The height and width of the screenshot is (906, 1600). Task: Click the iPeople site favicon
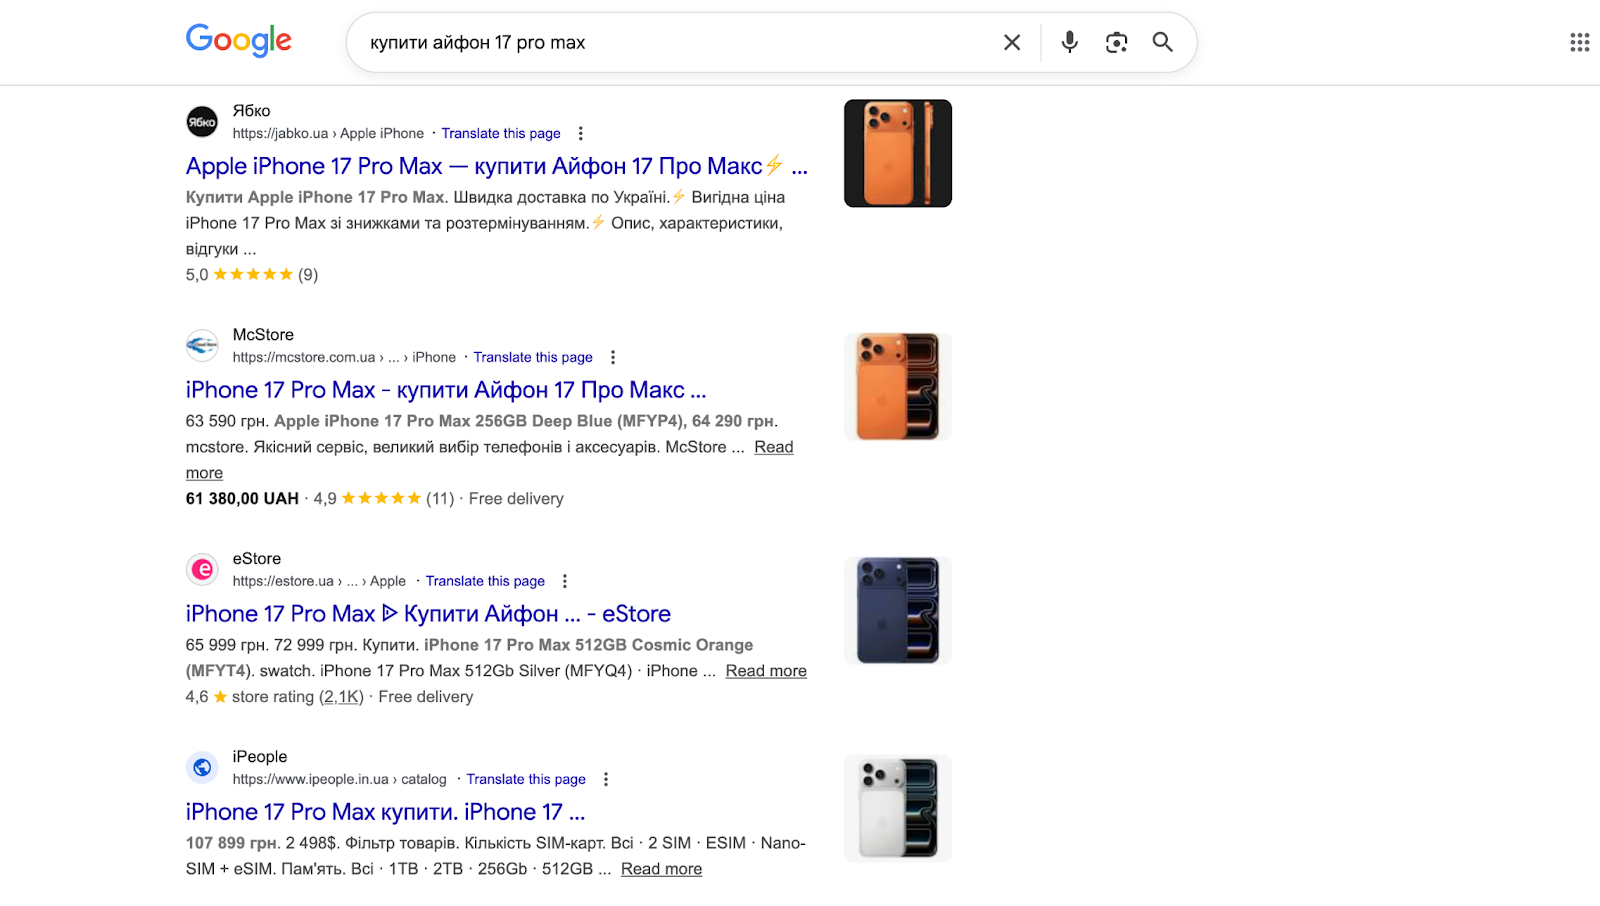pyautogui.click(x=202, y=768)
